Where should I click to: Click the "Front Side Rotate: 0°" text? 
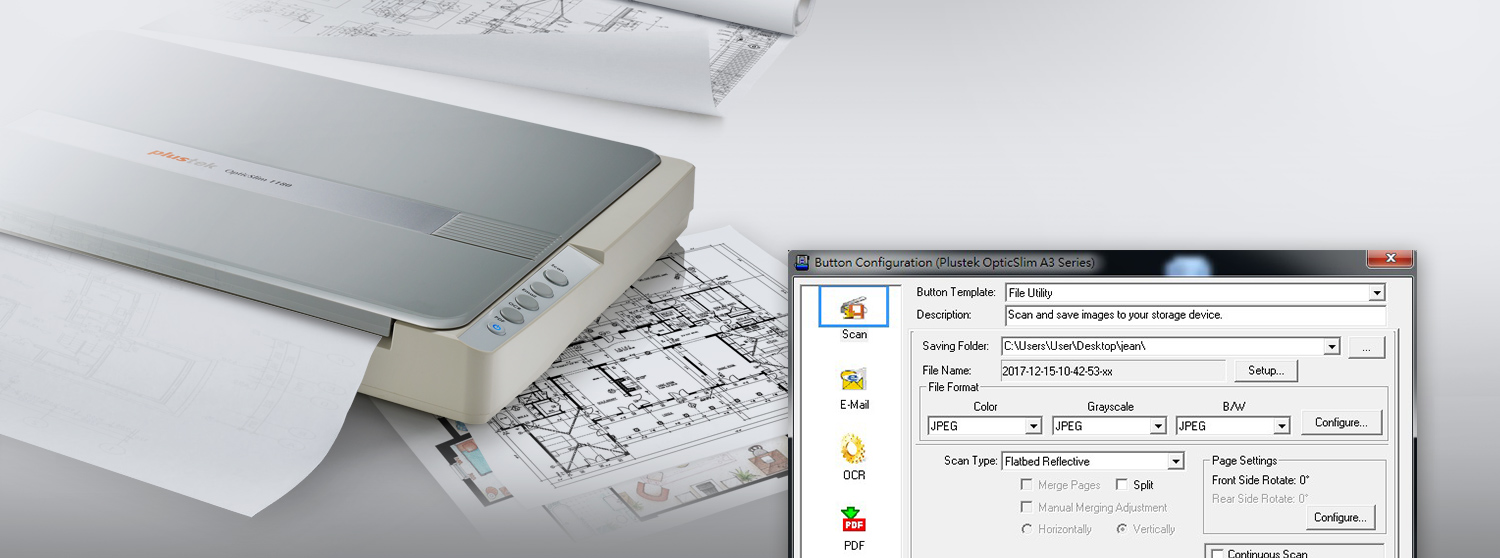1261,480
